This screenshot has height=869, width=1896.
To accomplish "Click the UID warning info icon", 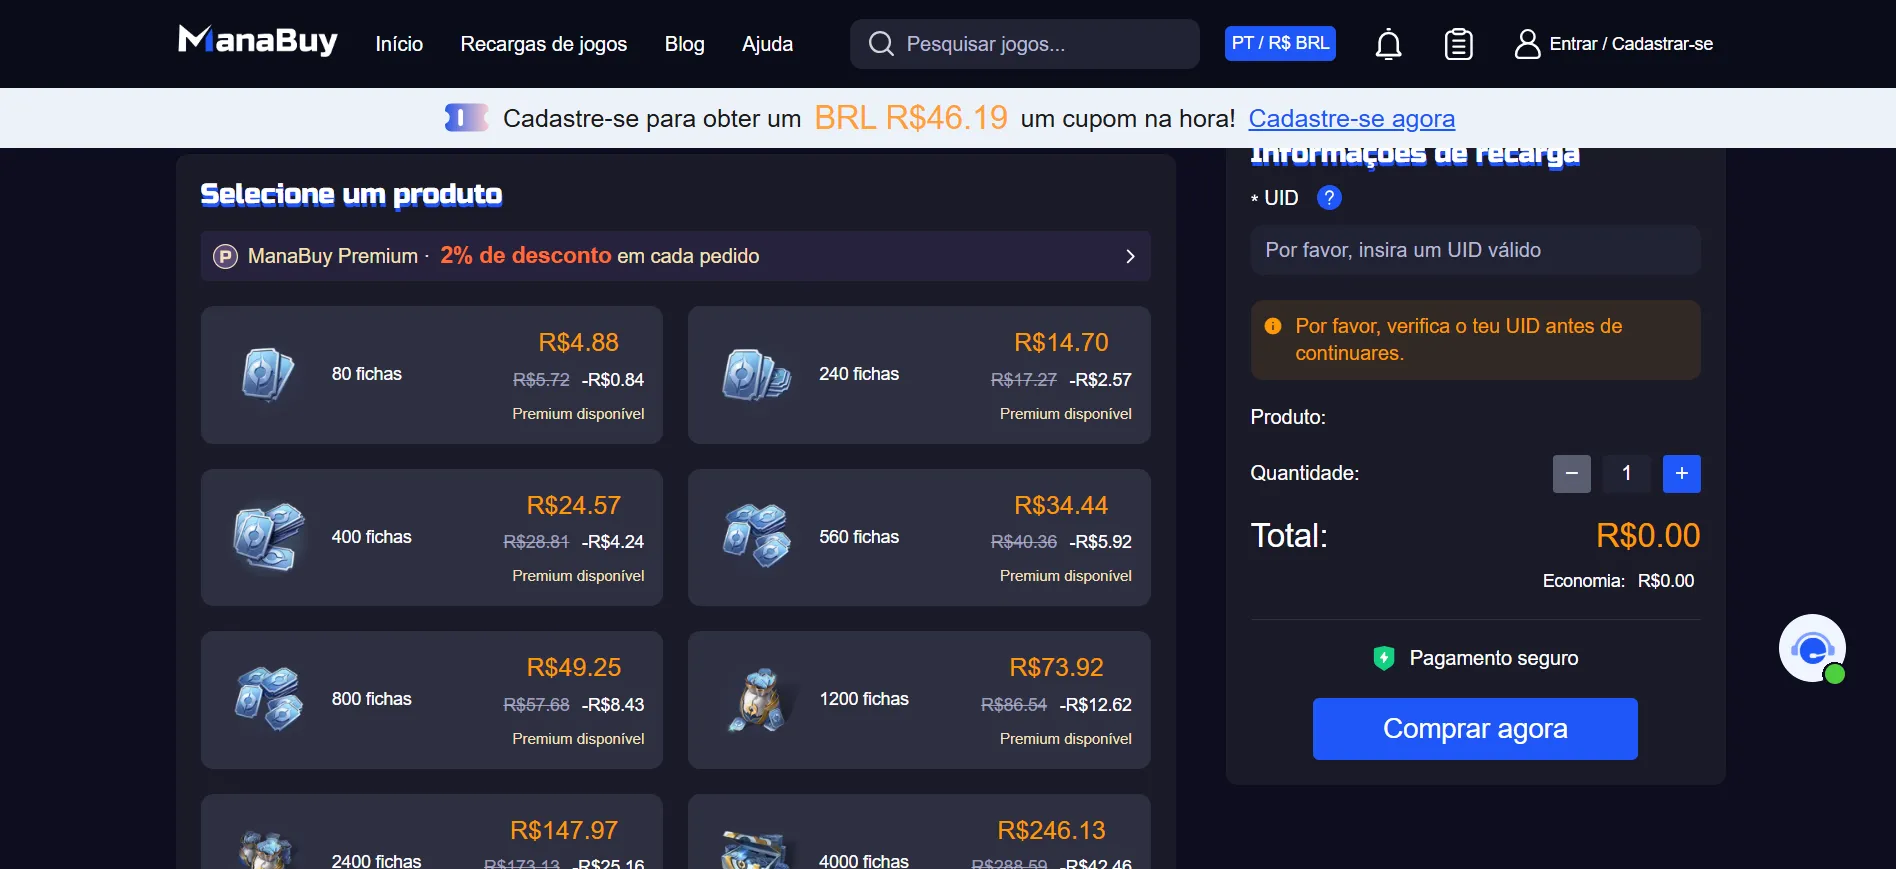I will coord(1273,326).
